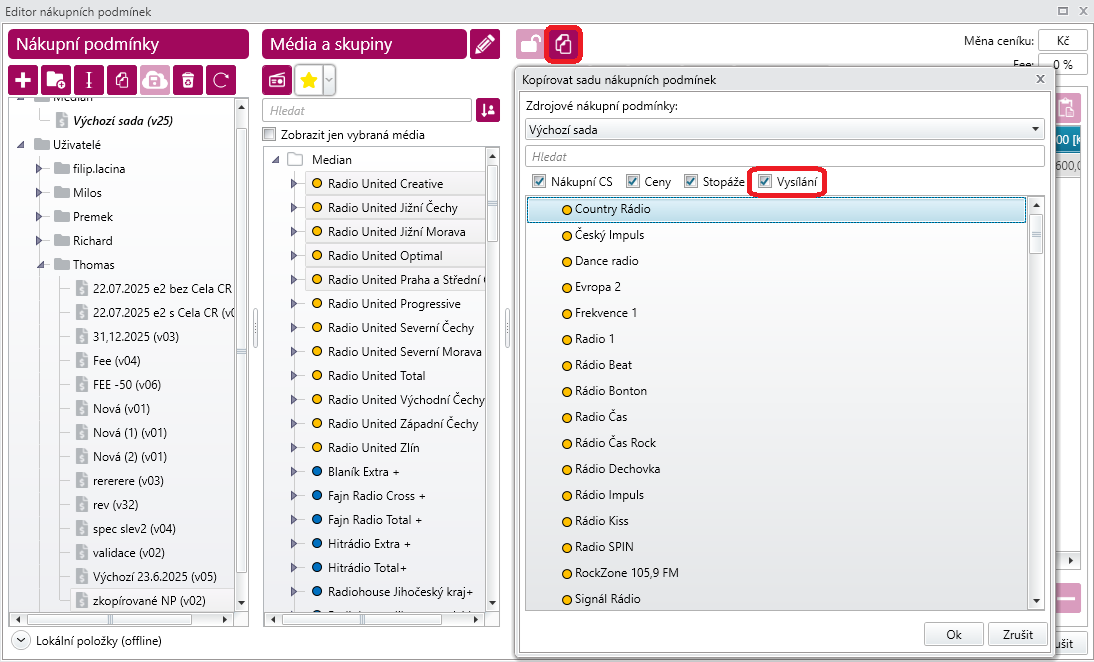1094x662 pixels.
Task: Click the pencil edit icon beside Média a skupiny
Action: click(484, 44)
